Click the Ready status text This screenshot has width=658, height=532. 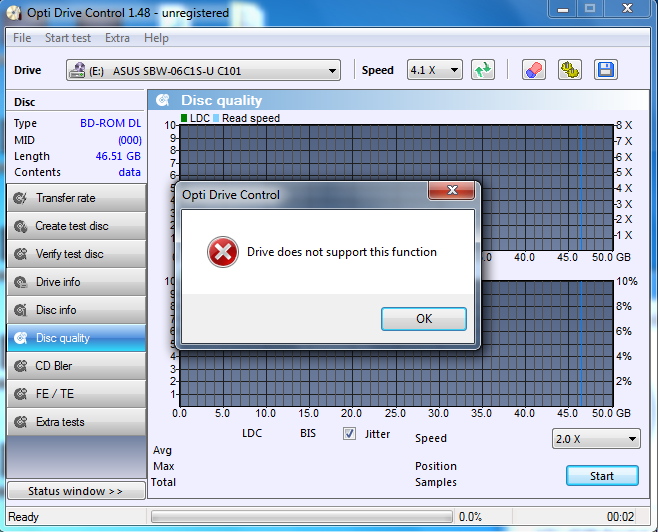[x=24, y=516]
